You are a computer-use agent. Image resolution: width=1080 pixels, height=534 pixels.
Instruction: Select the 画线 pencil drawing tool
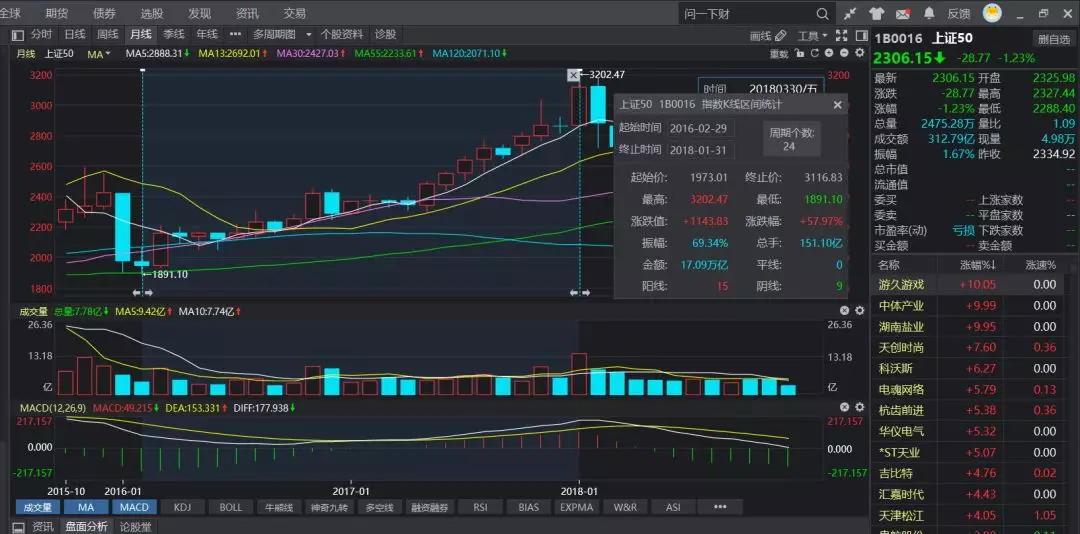pyautogui.click(x=768, y=35)
